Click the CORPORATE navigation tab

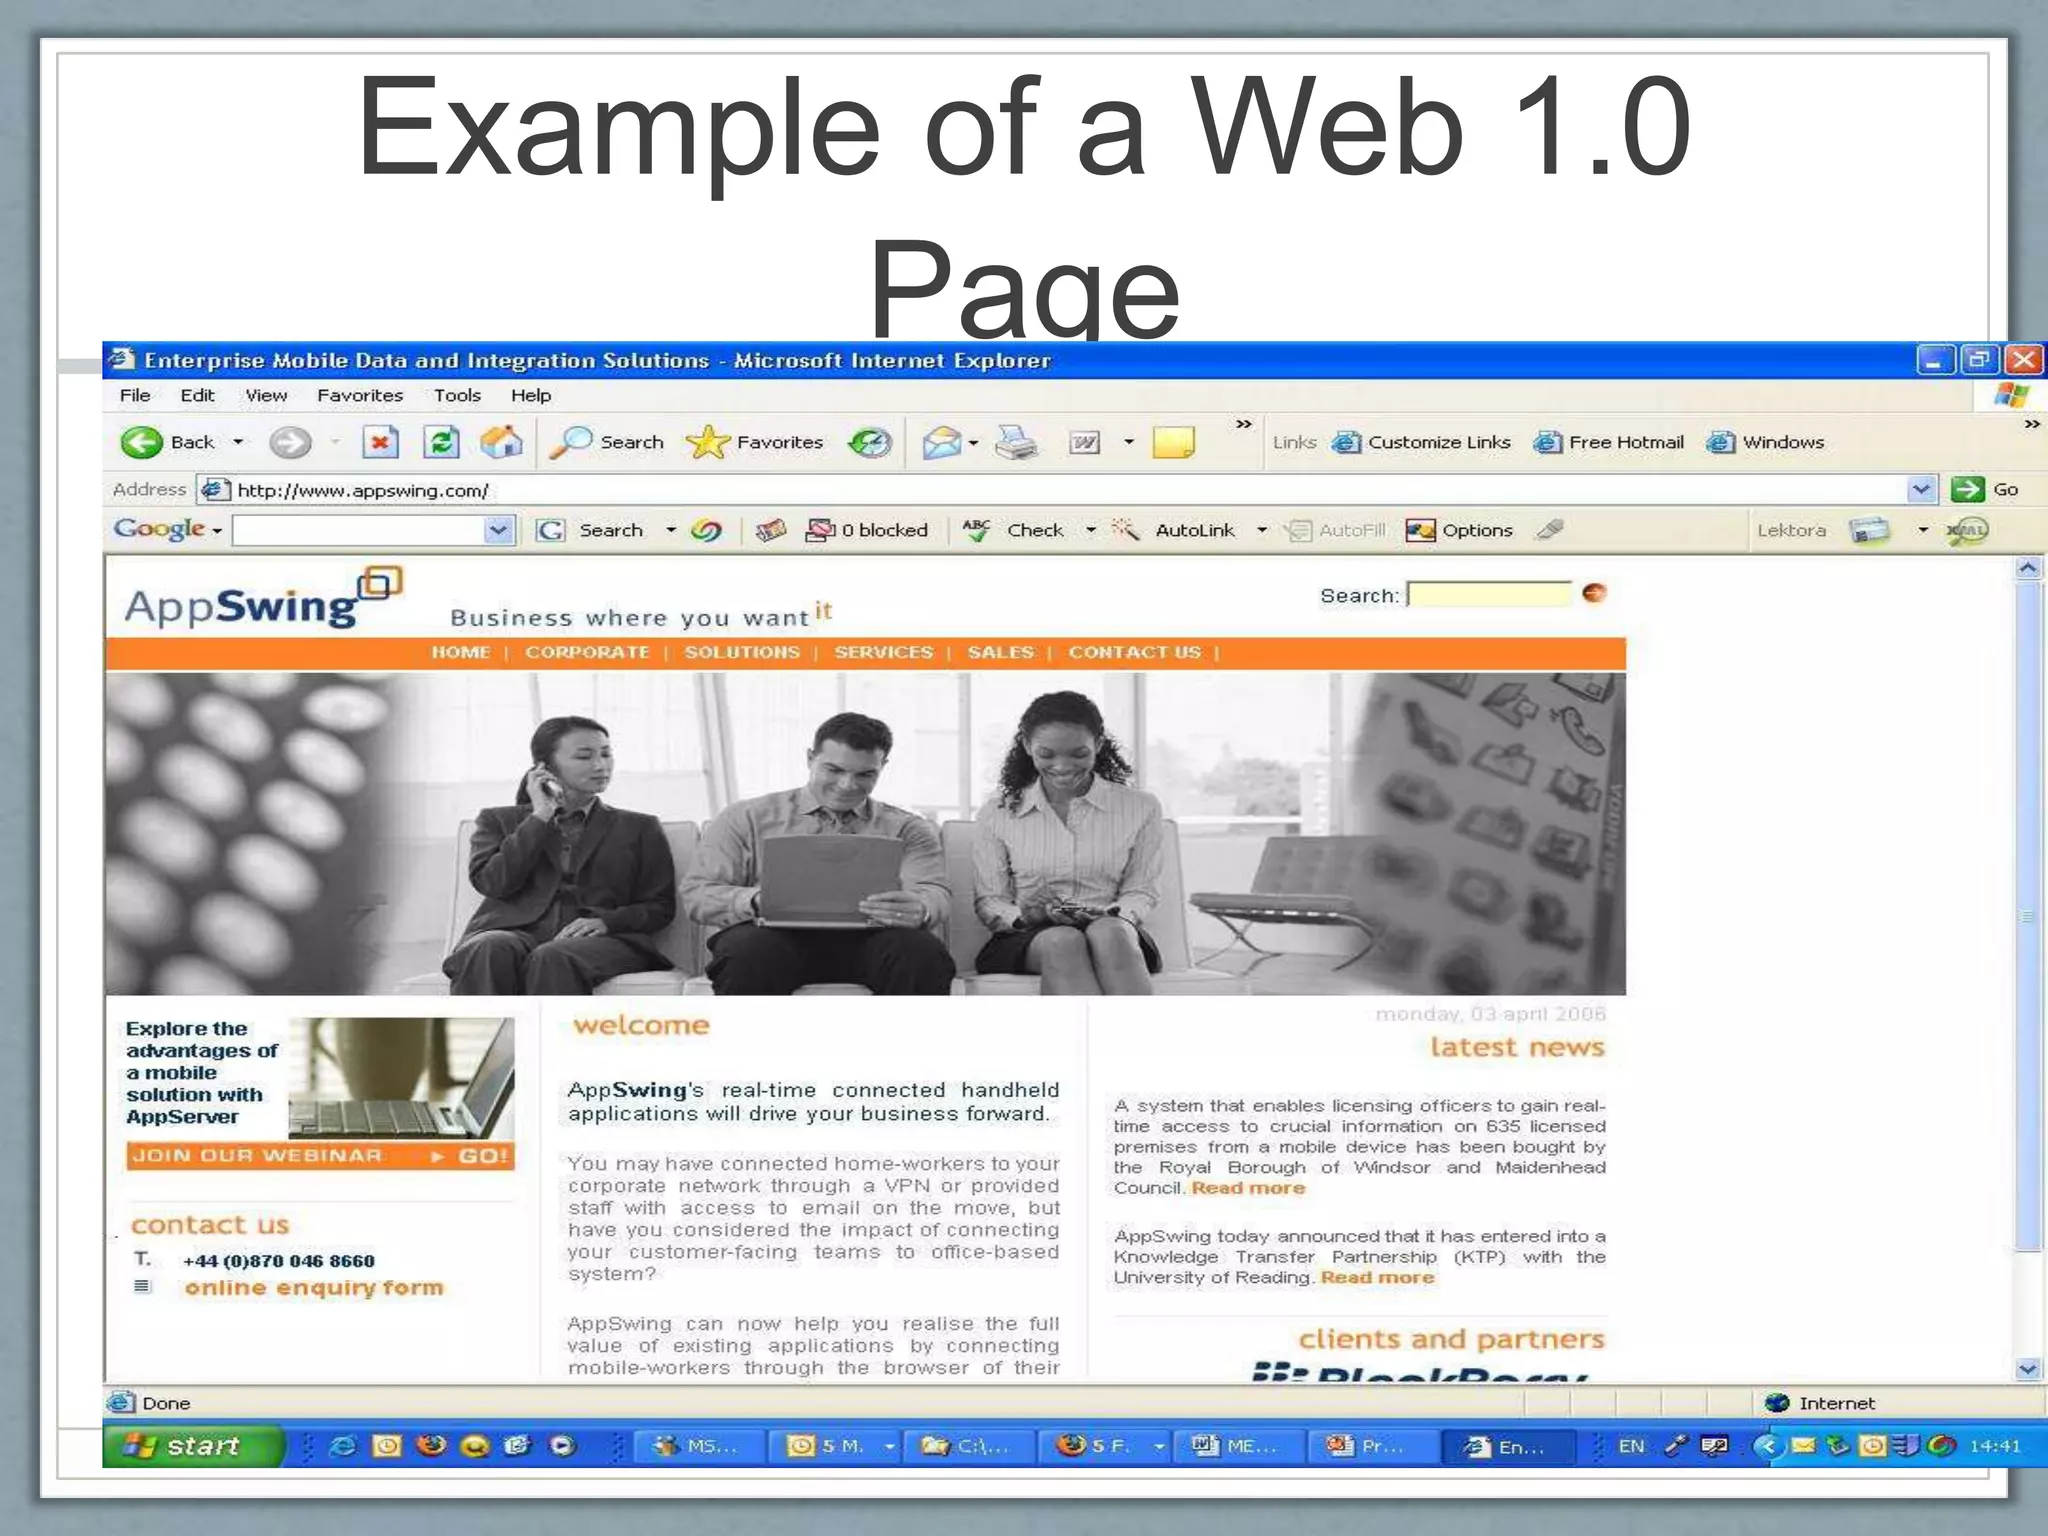point(587,652)
